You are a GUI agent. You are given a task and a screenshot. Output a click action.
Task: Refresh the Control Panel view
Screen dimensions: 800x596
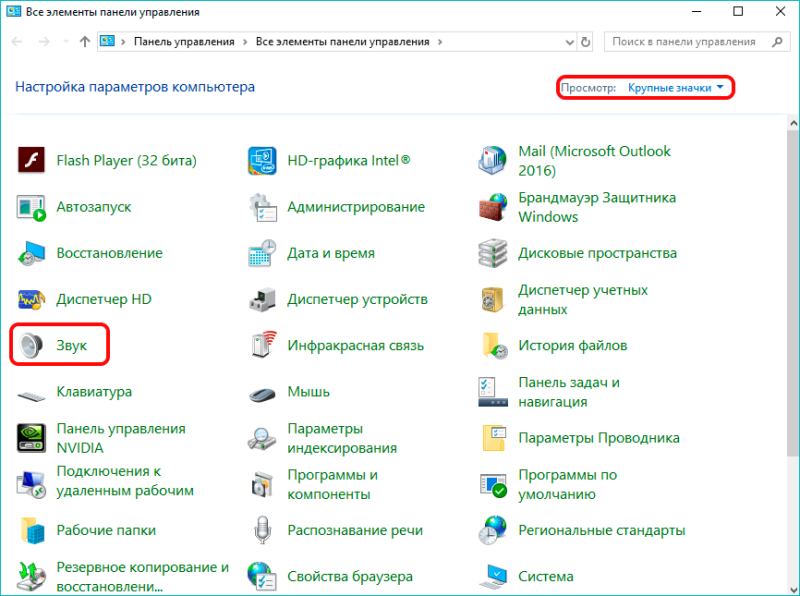click(x=586, y=42)
